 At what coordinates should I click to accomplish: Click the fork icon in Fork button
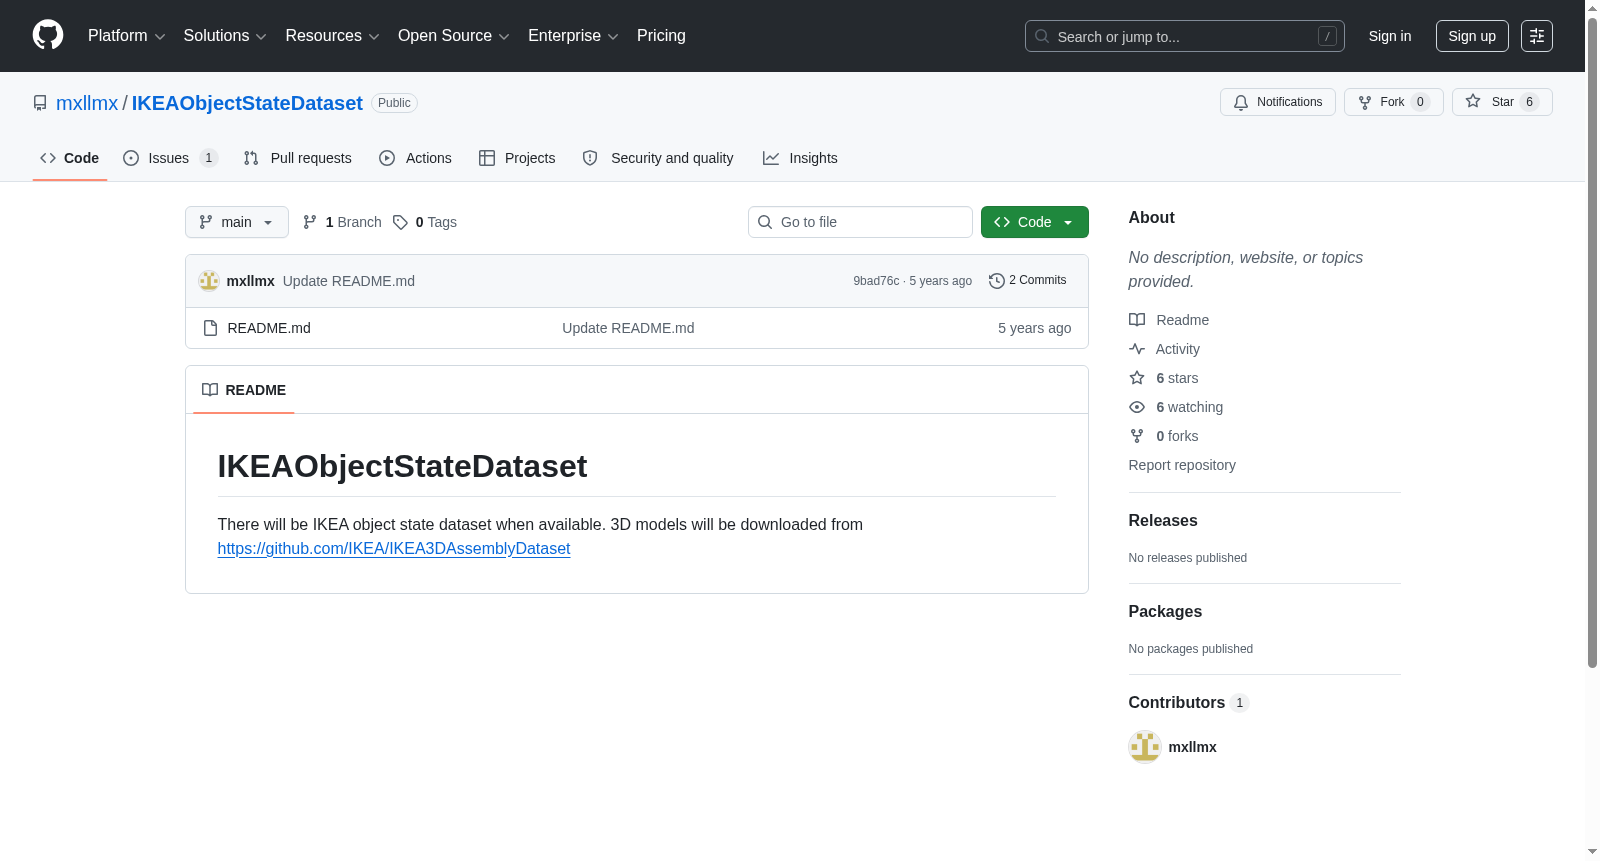pyautogui.click(x=1365, y=102)
